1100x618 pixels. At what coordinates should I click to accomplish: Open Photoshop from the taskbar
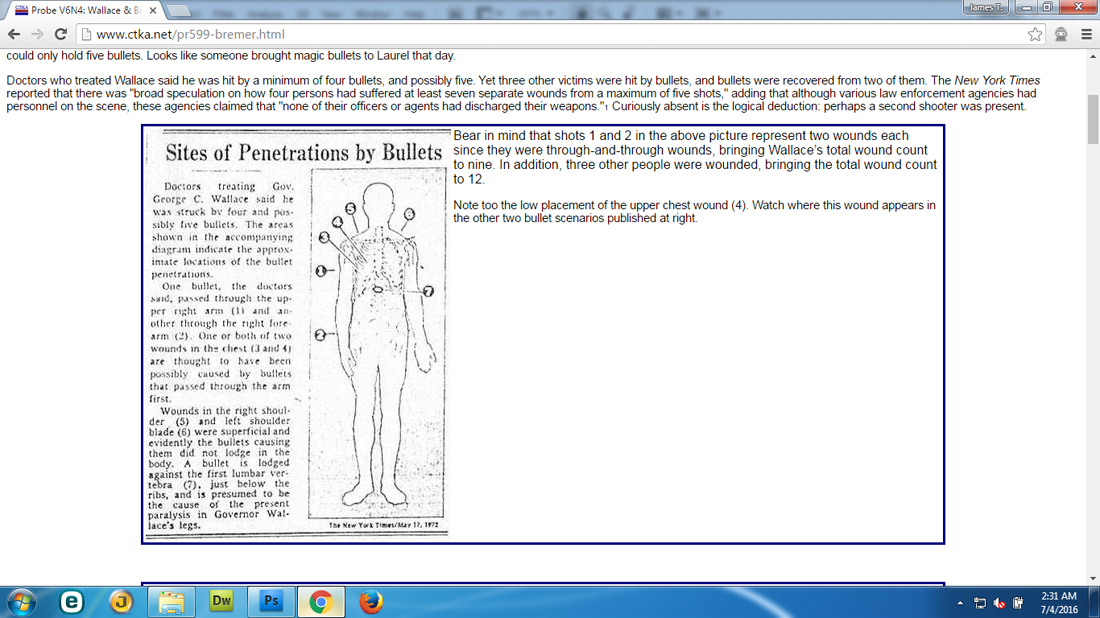270,602
